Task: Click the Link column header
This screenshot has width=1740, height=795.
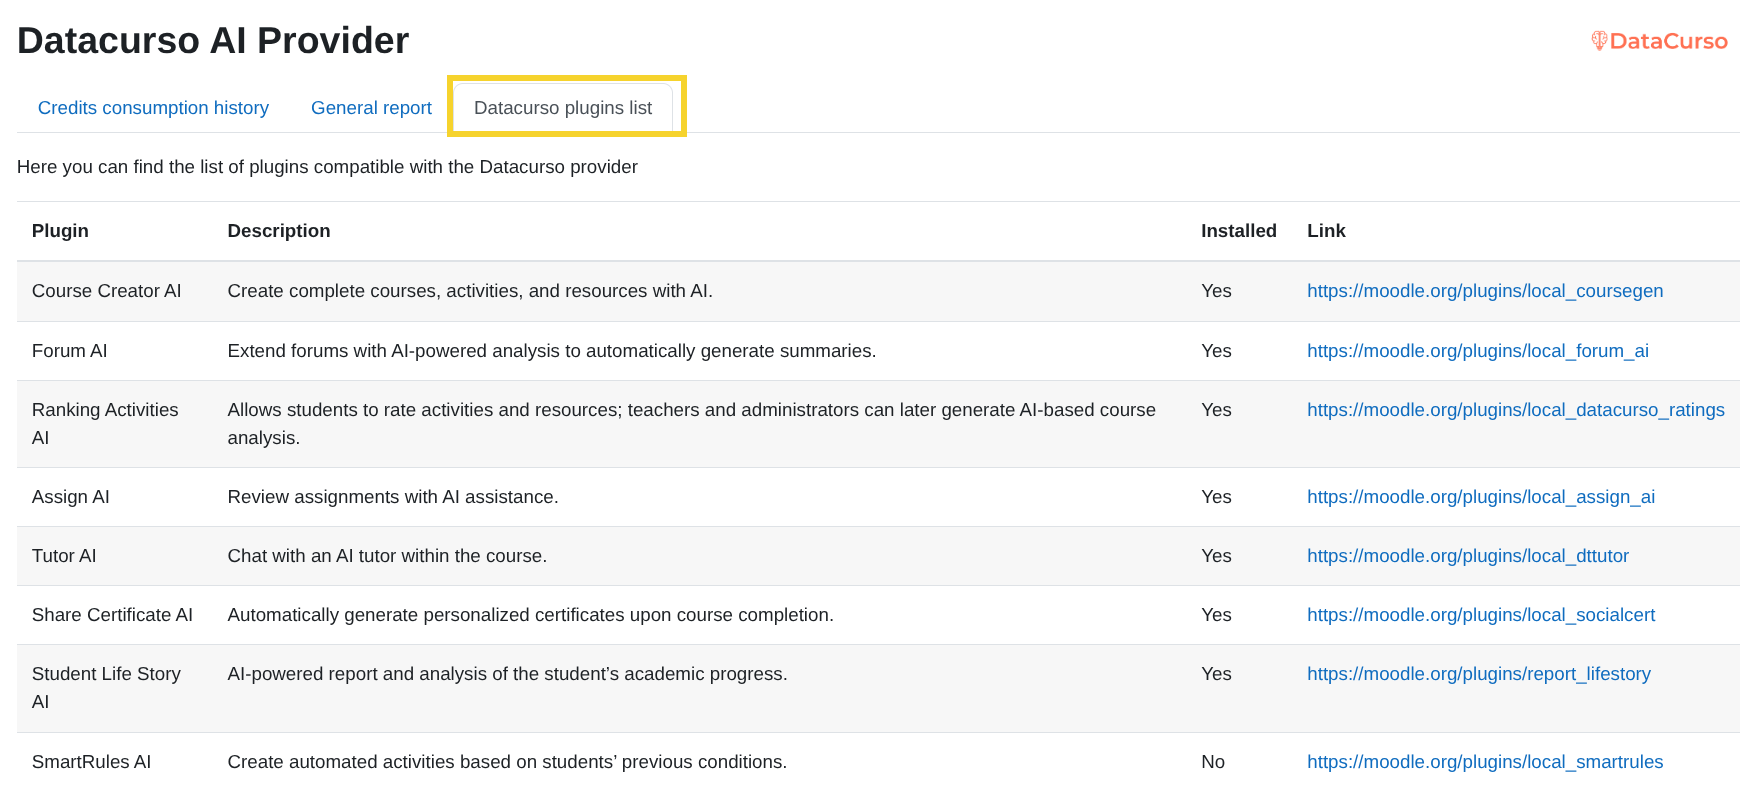Action: tap(1326, 231)
